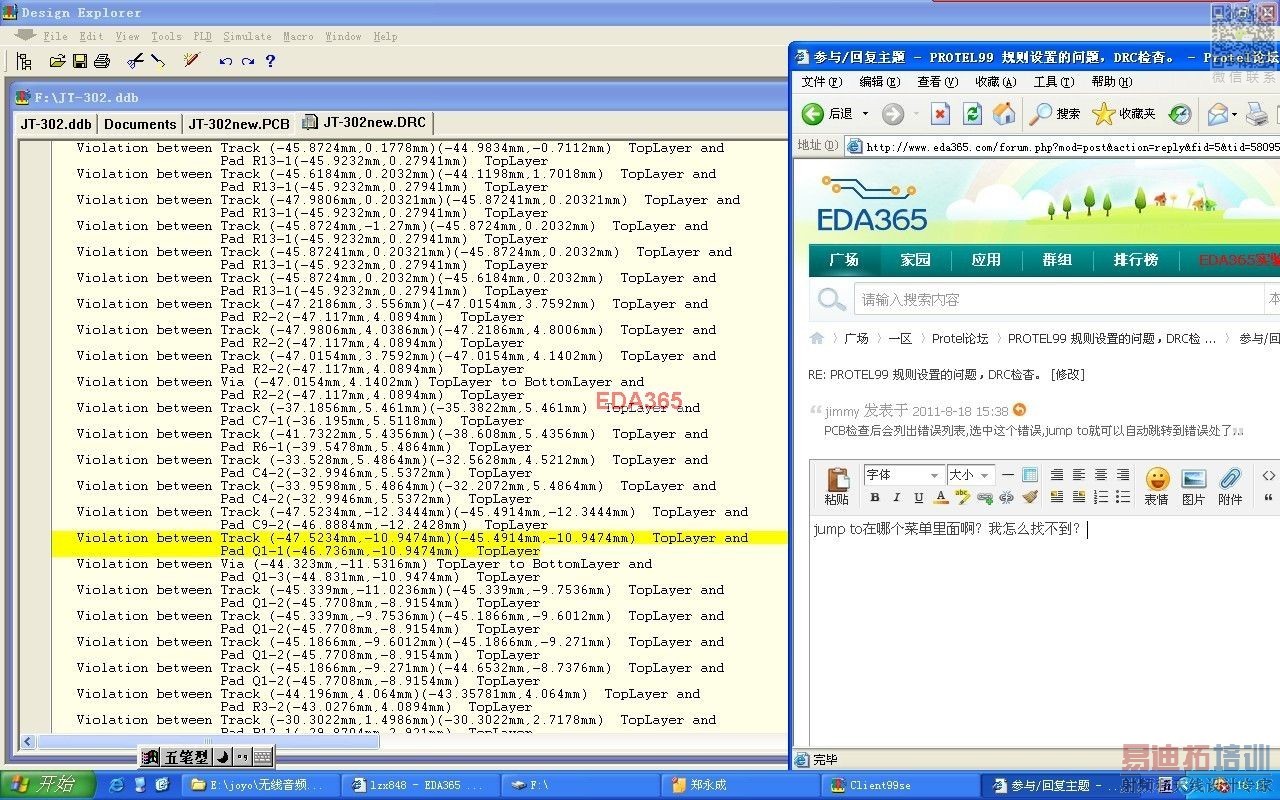The image size is (1280, 800).
Task: Click the redo arrow in Design Explorer toolbar
Action: click(247, 61)
